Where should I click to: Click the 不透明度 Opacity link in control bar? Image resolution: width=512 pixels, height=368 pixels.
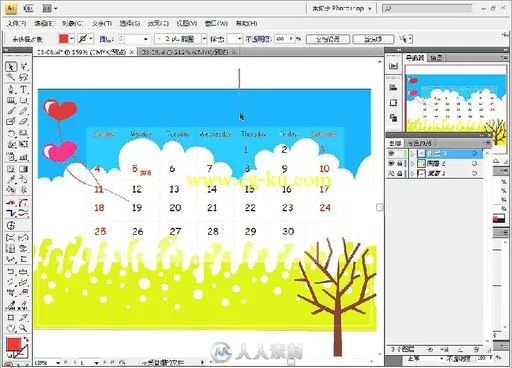(x=258, y=39)
